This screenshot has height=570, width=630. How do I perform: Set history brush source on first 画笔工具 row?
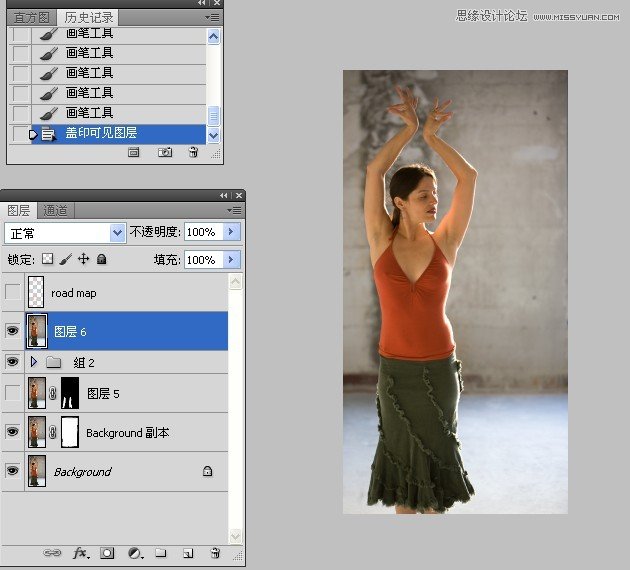[21, 34]
